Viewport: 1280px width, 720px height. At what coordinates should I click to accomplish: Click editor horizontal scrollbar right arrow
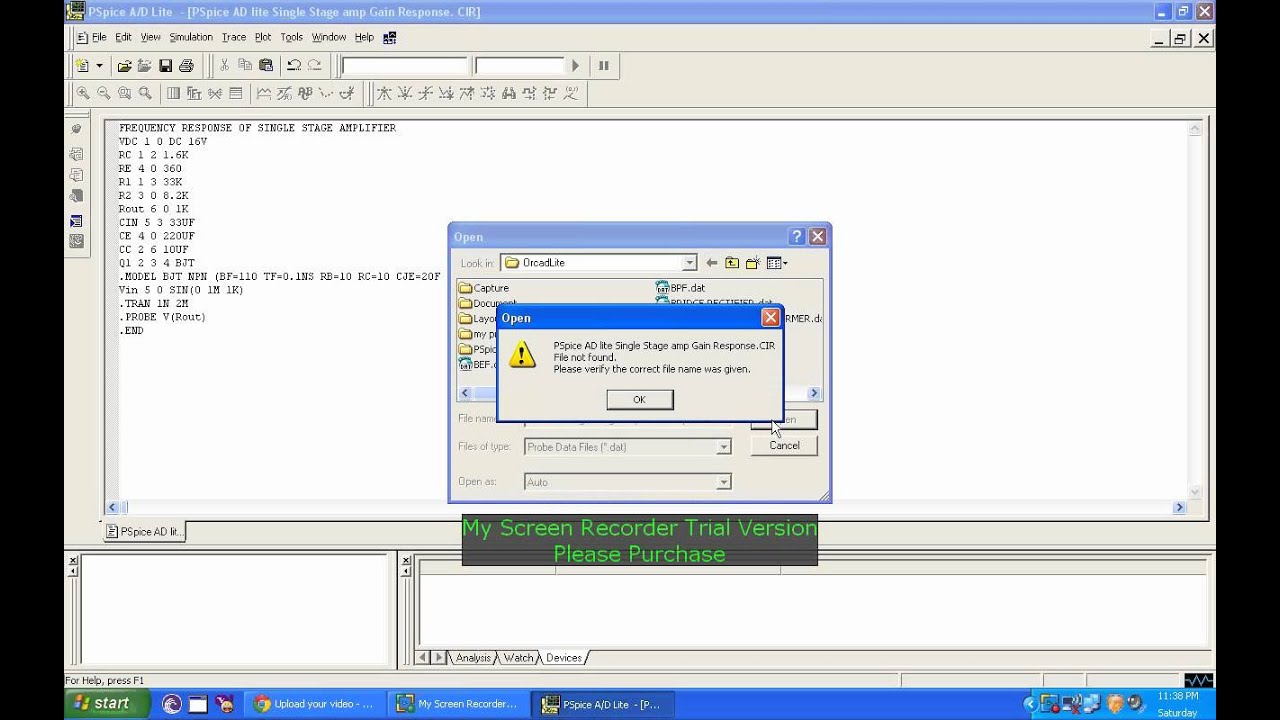click(1180, 508)
